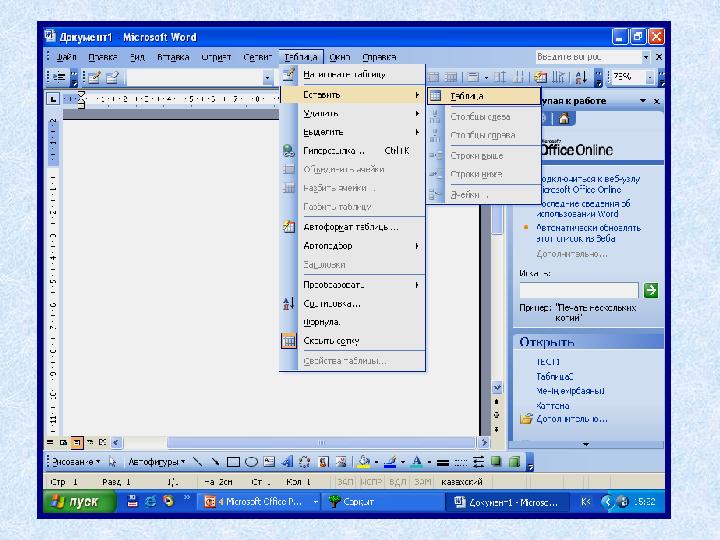Click Дополнительно link with folder icon
This screenshot has width=720, height=540.
coord(572,419)
